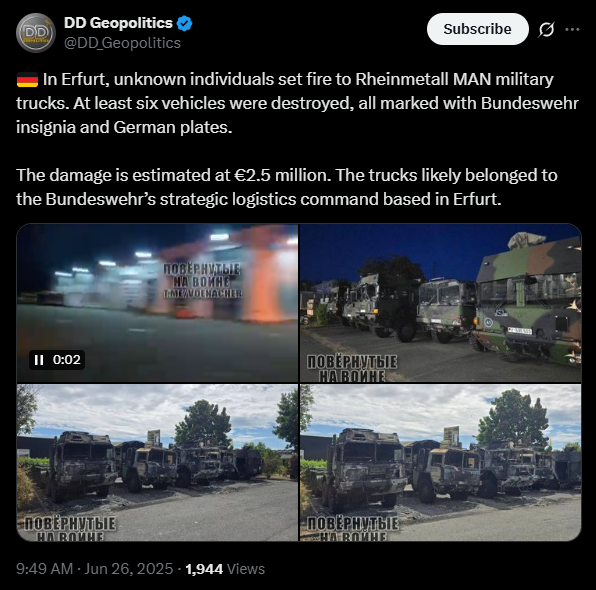Image resolution: width=596 pixels, height=590 pixels.
Task: Open the bottom-left burned trucks photo
Action: [157, 462]
